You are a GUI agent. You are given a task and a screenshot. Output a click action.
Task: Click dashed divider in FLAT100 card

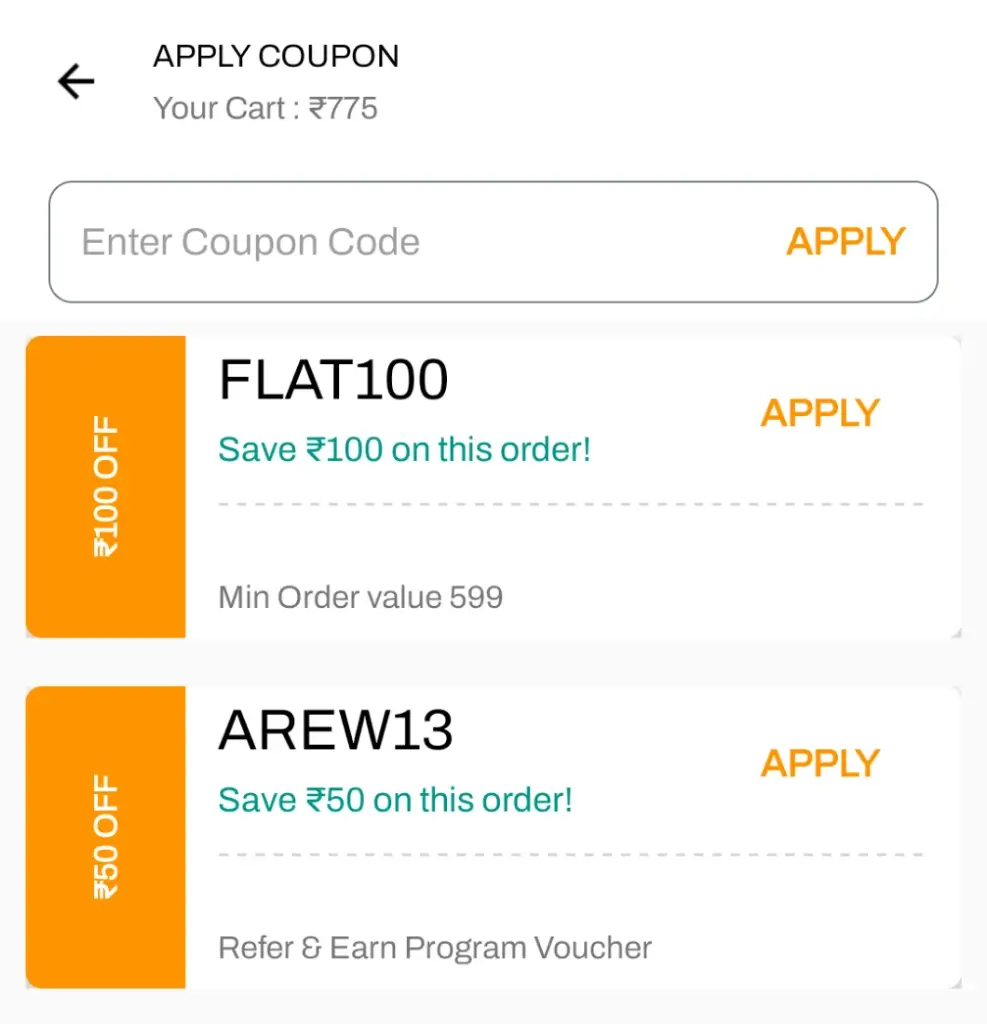pyautogui.click(x=572, y=504)
